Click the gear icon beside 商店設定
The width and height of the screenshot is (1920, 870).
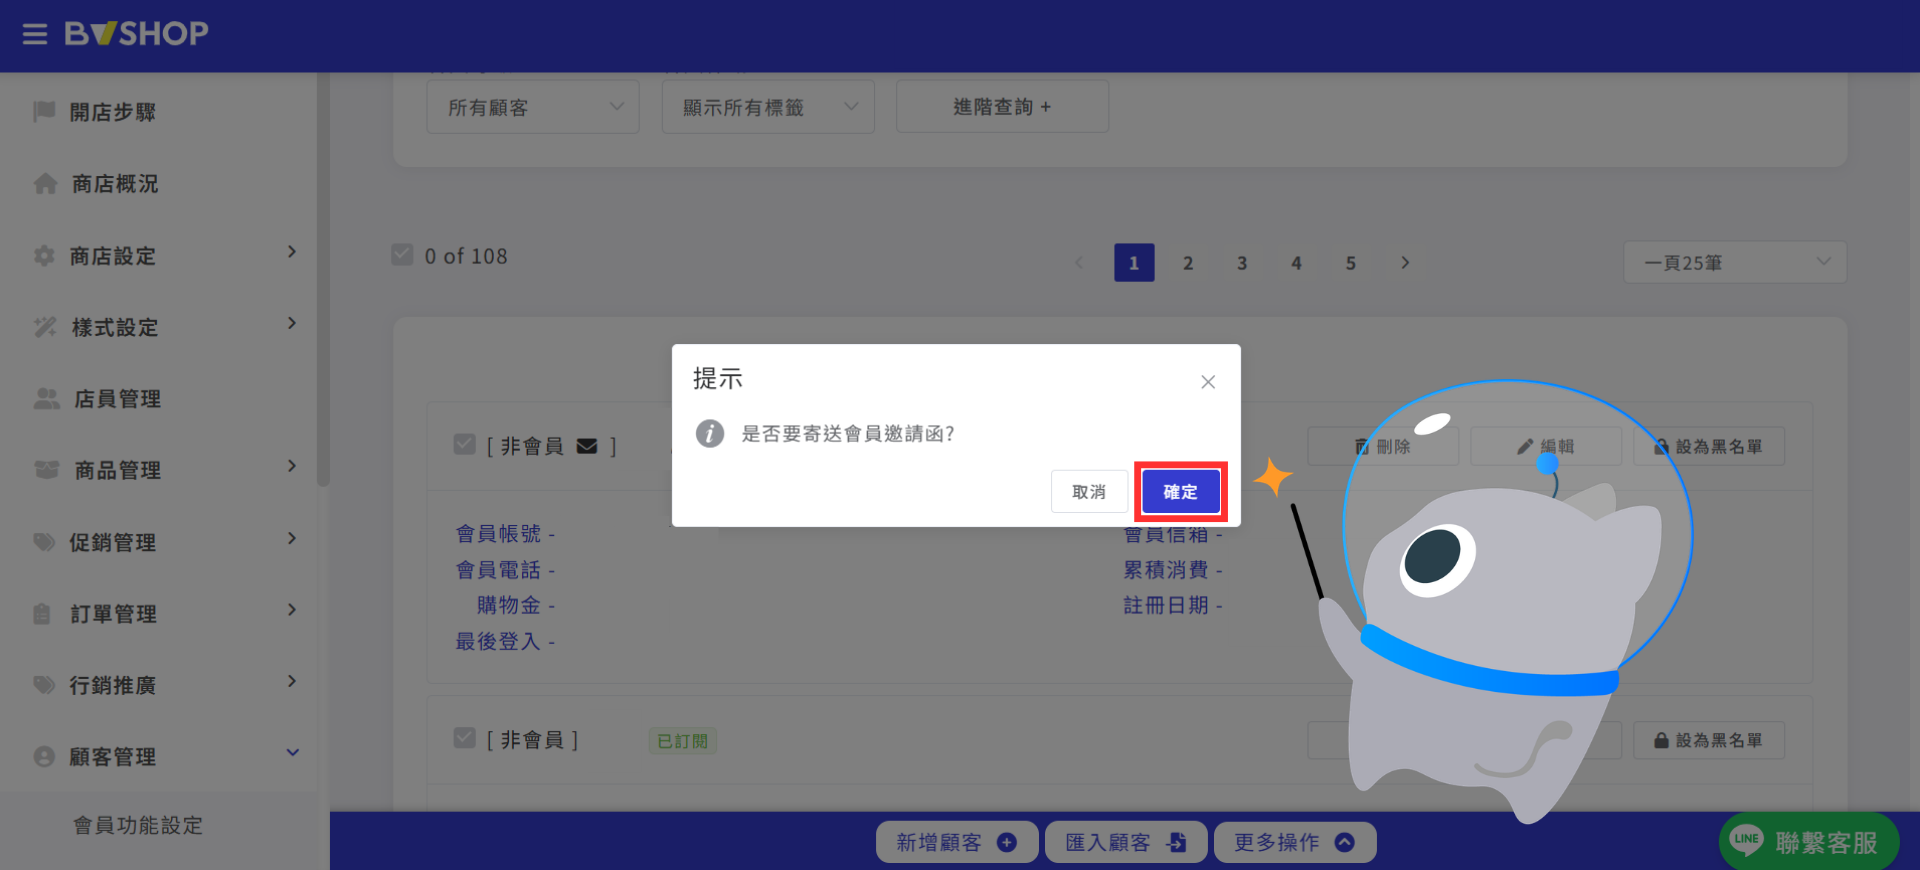point(44,256)
